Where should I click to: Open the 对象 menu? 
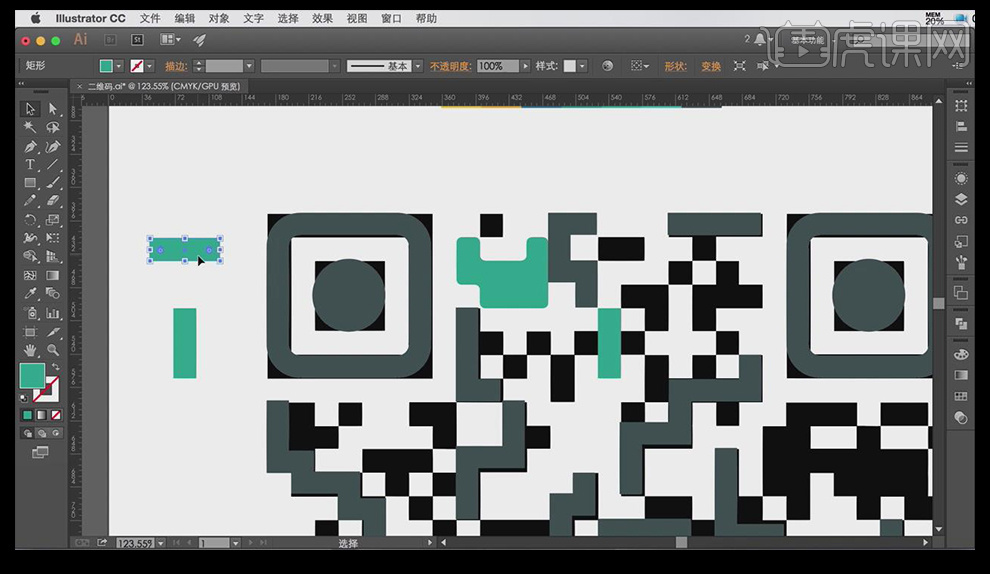[x=219, y=18]
